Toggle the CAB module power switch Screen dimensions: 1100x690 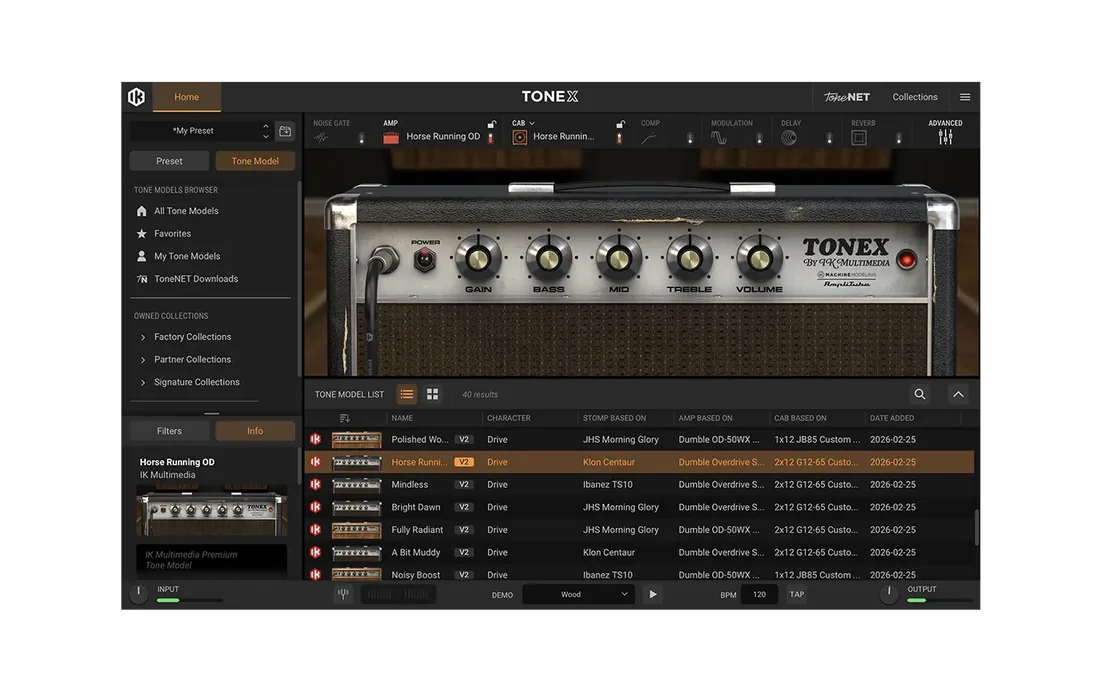click(619, 138)
